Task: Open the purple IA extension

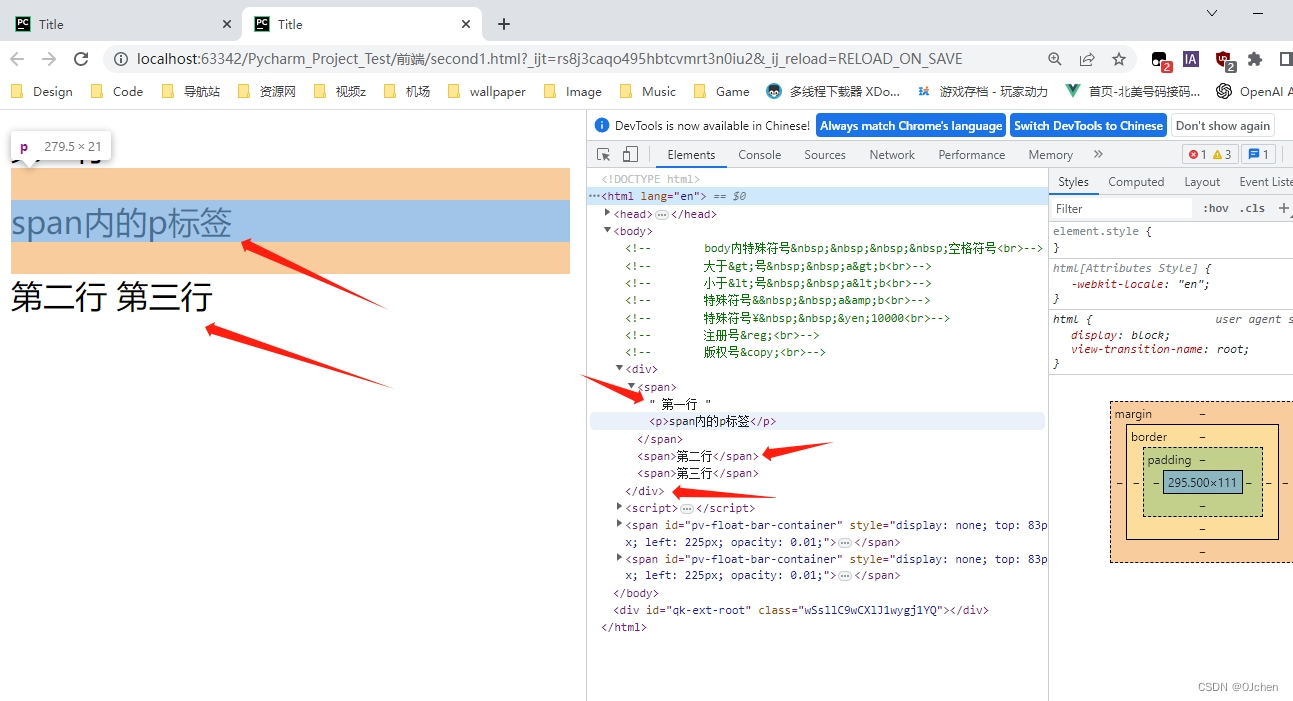Action: (x=1191, y=59)
